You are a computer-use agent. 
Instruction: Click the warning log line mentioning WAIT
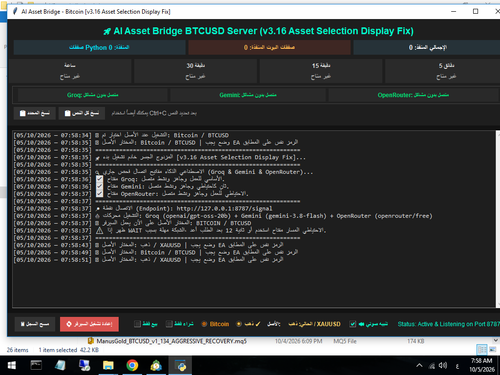point(170,231)
